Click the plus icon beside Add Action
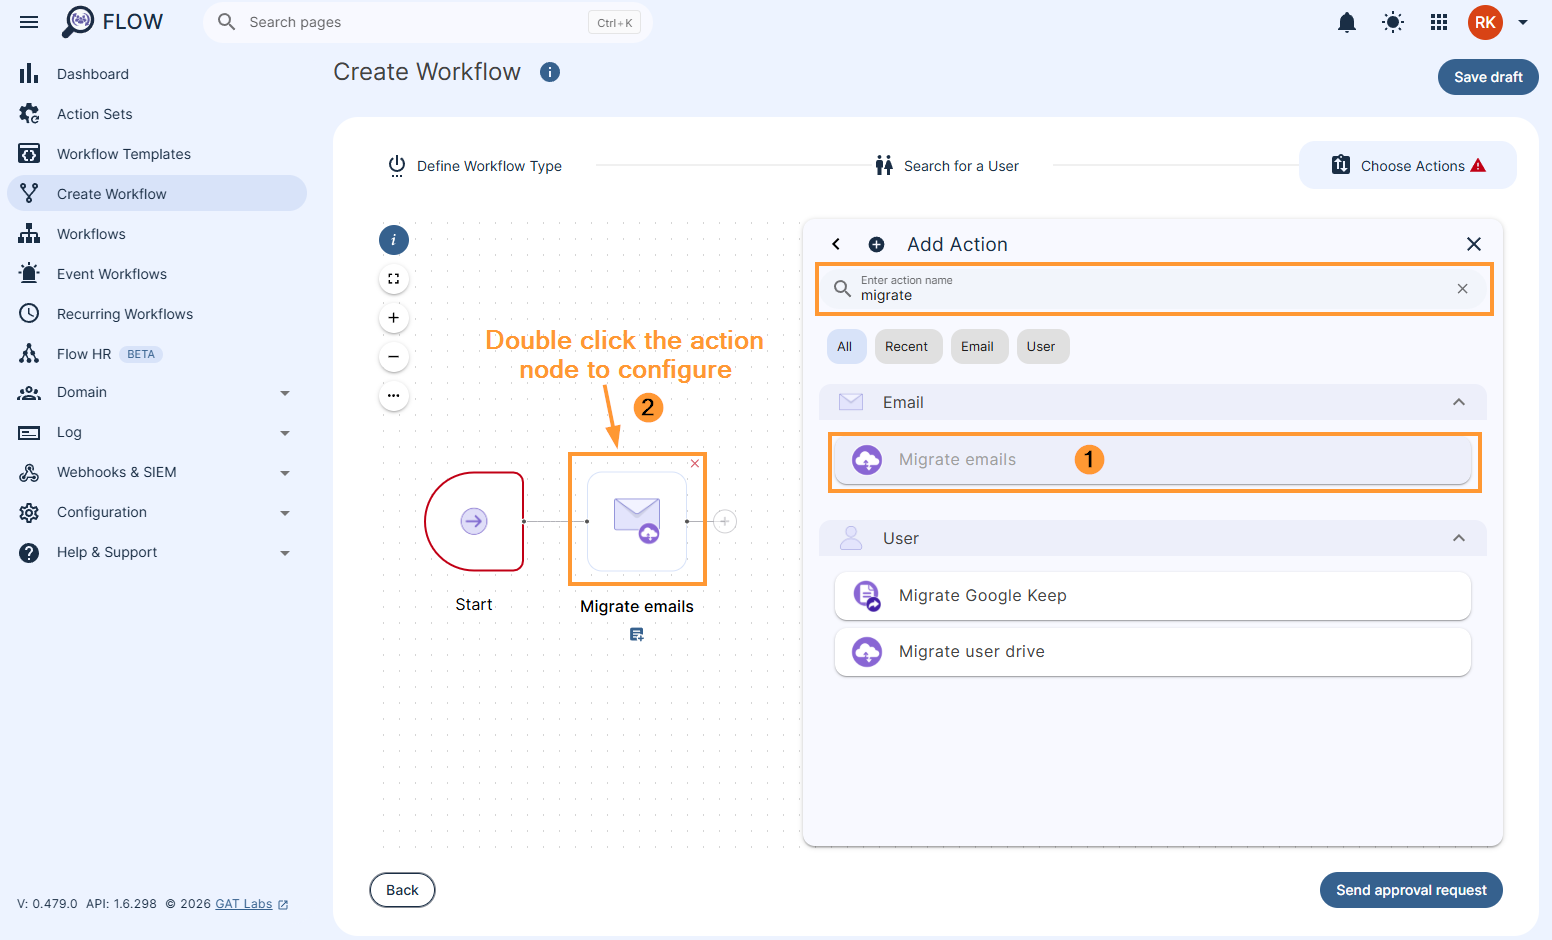Image resolution: width=1552 pixels, height=940 pixels. 876,244
